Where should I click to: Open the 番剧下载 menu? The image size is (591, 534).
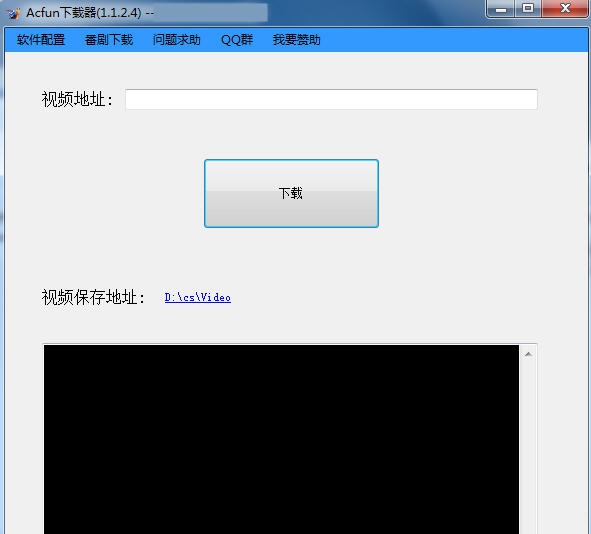coord(109,40)
